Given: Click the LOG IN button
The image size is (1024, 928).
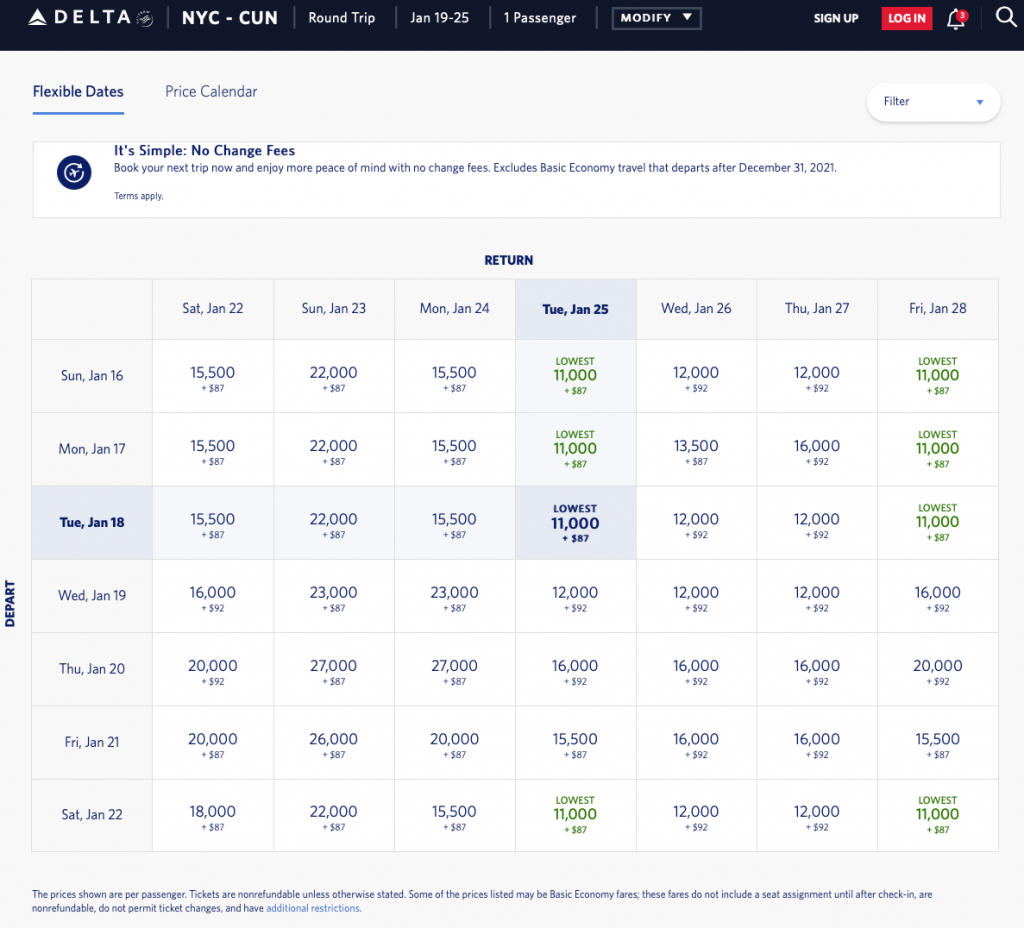Looking at the screenshot, I should (x=906, y=18).
